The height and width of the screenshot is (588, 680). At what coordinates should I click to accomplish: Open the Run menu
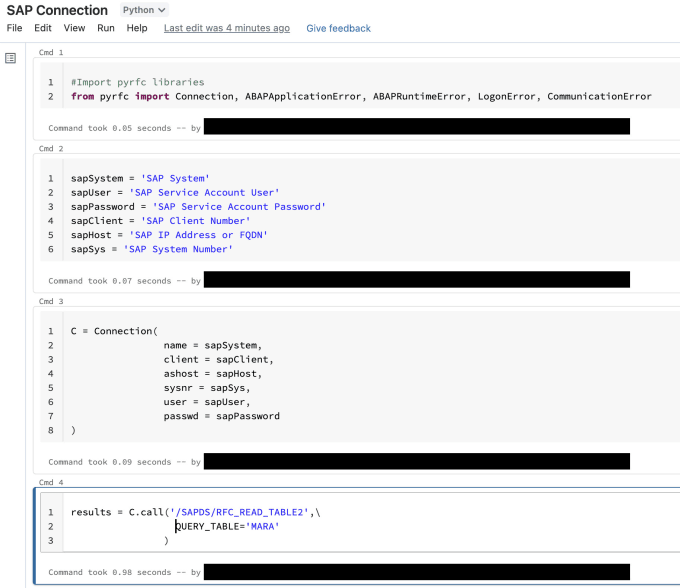point(106,28)
